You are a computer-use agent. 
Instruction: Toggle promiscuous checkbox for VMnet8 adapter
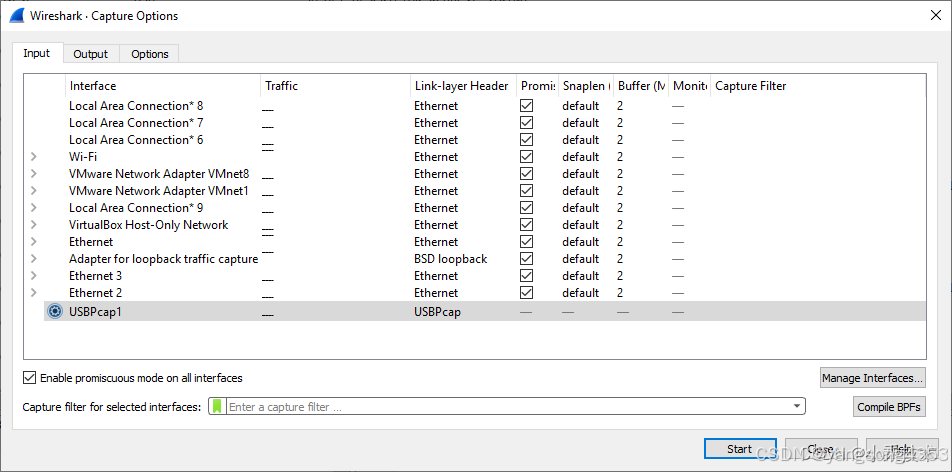527,174
